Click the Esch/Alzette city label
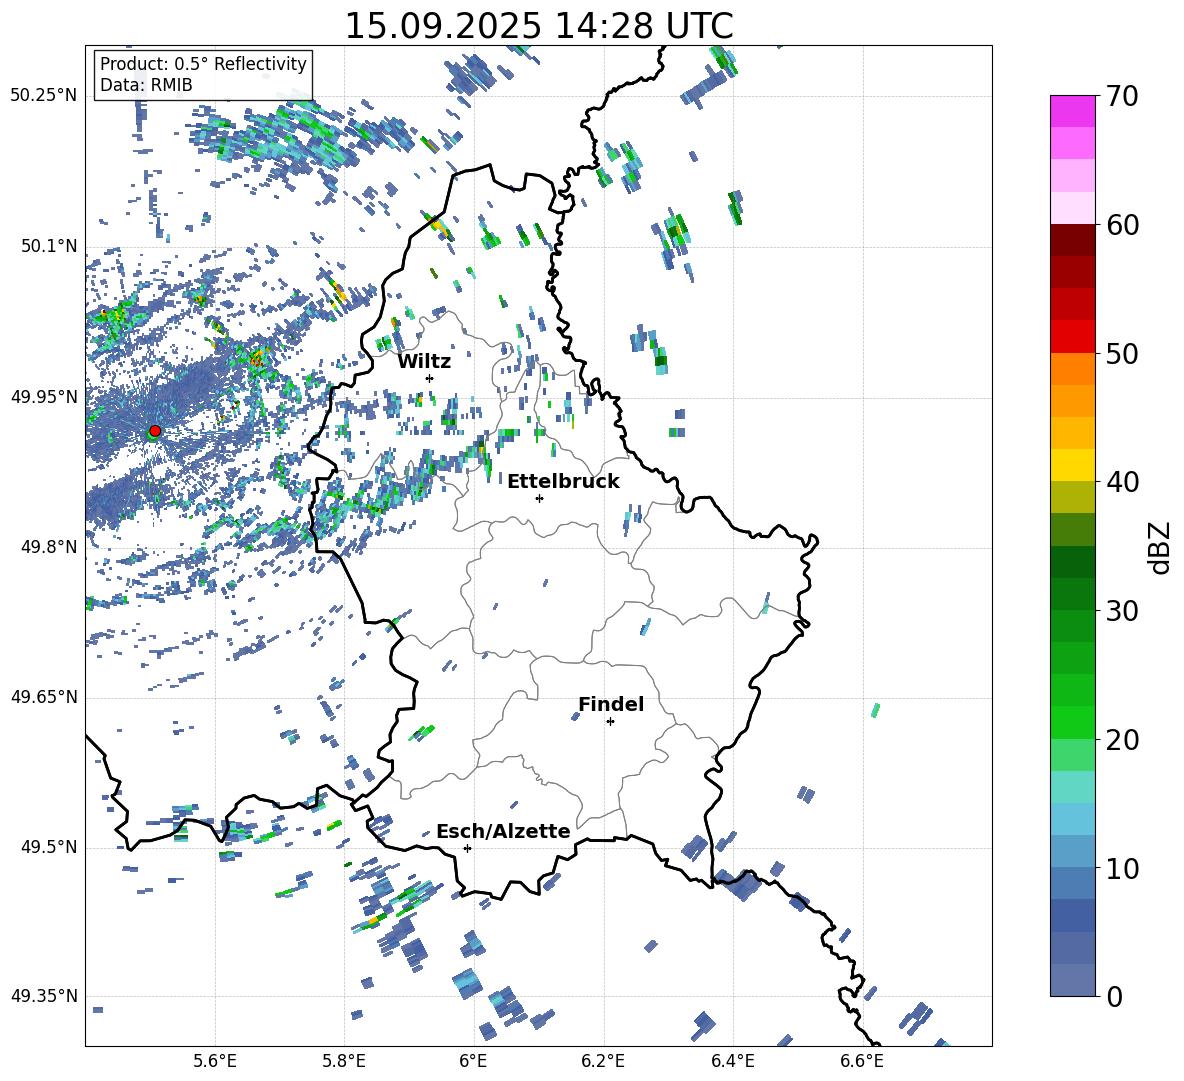Screen dimensions: 1184x1081 (503, 832)
